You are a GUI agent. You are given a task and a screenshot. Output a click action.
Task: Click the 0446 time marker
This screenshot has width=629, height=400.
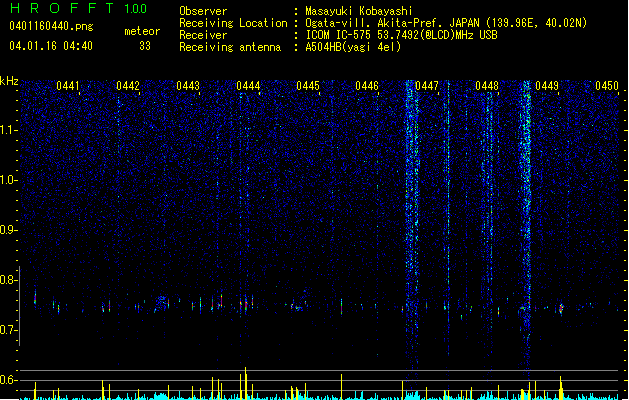click(x=367, y=86)
